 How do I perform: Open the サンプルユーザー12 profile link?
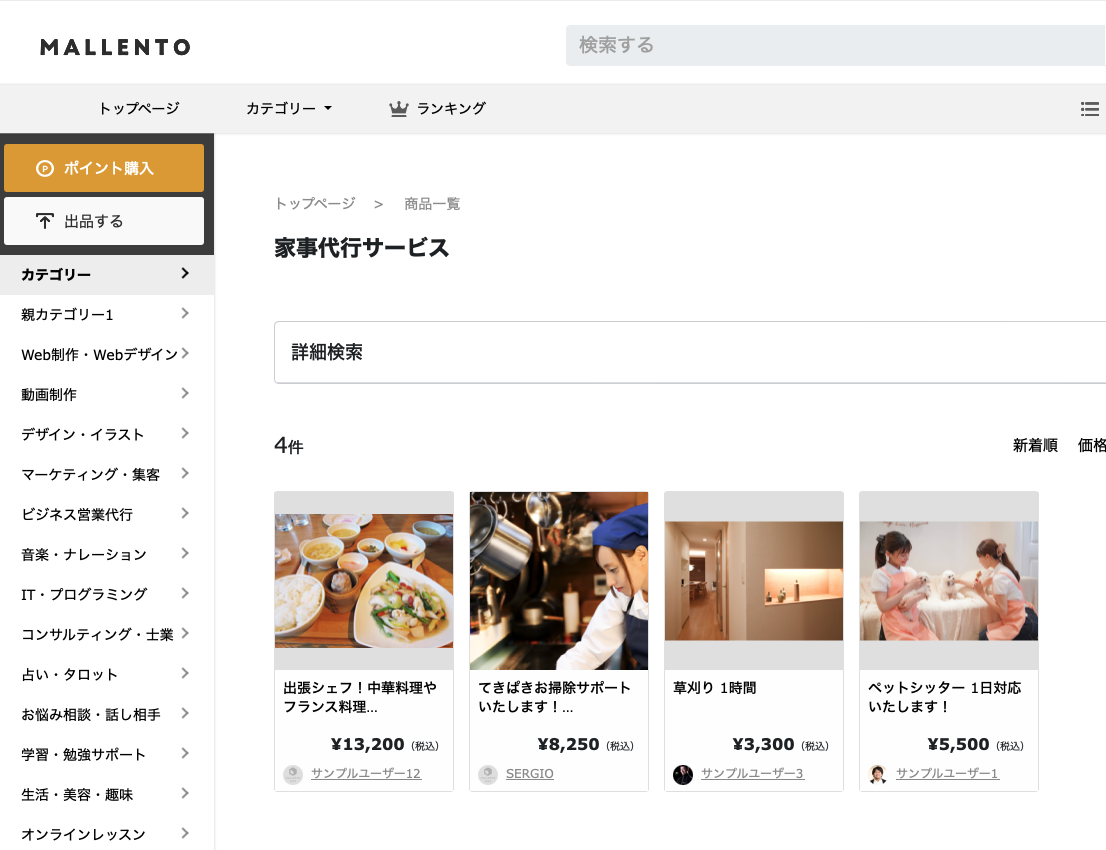pos(365,774)
